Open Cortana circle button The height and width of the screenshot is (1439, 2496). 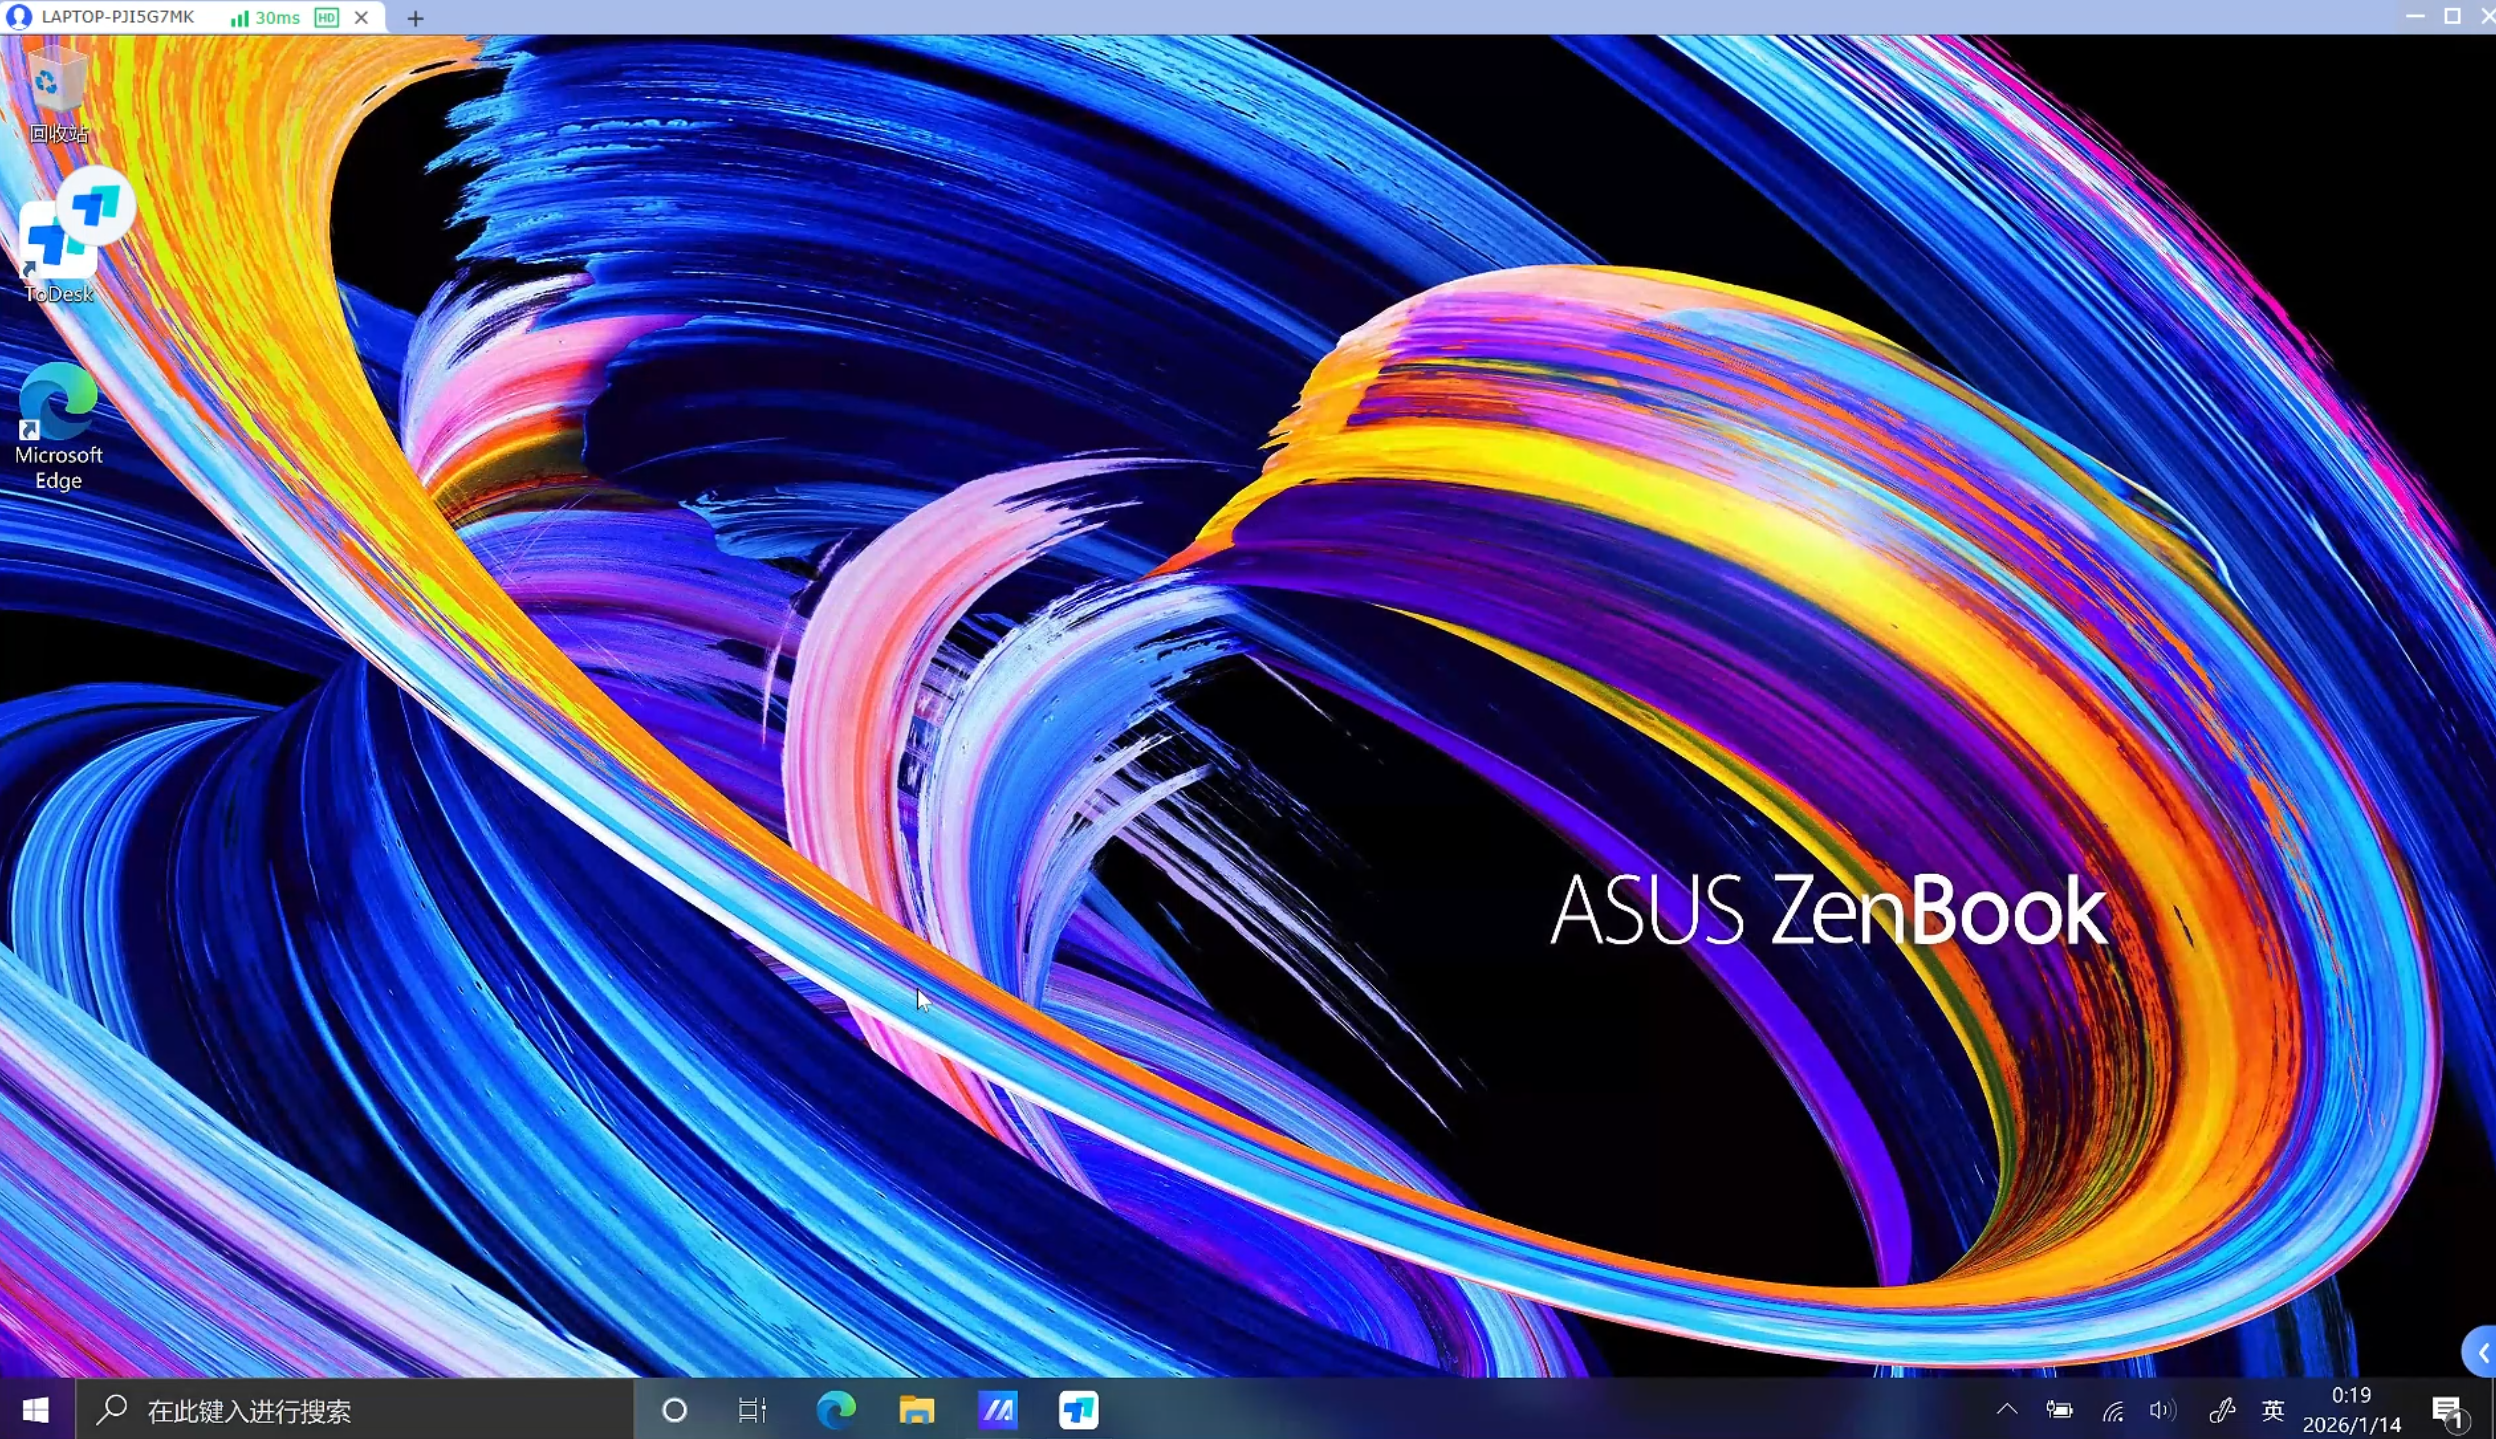coord(674,1410)
